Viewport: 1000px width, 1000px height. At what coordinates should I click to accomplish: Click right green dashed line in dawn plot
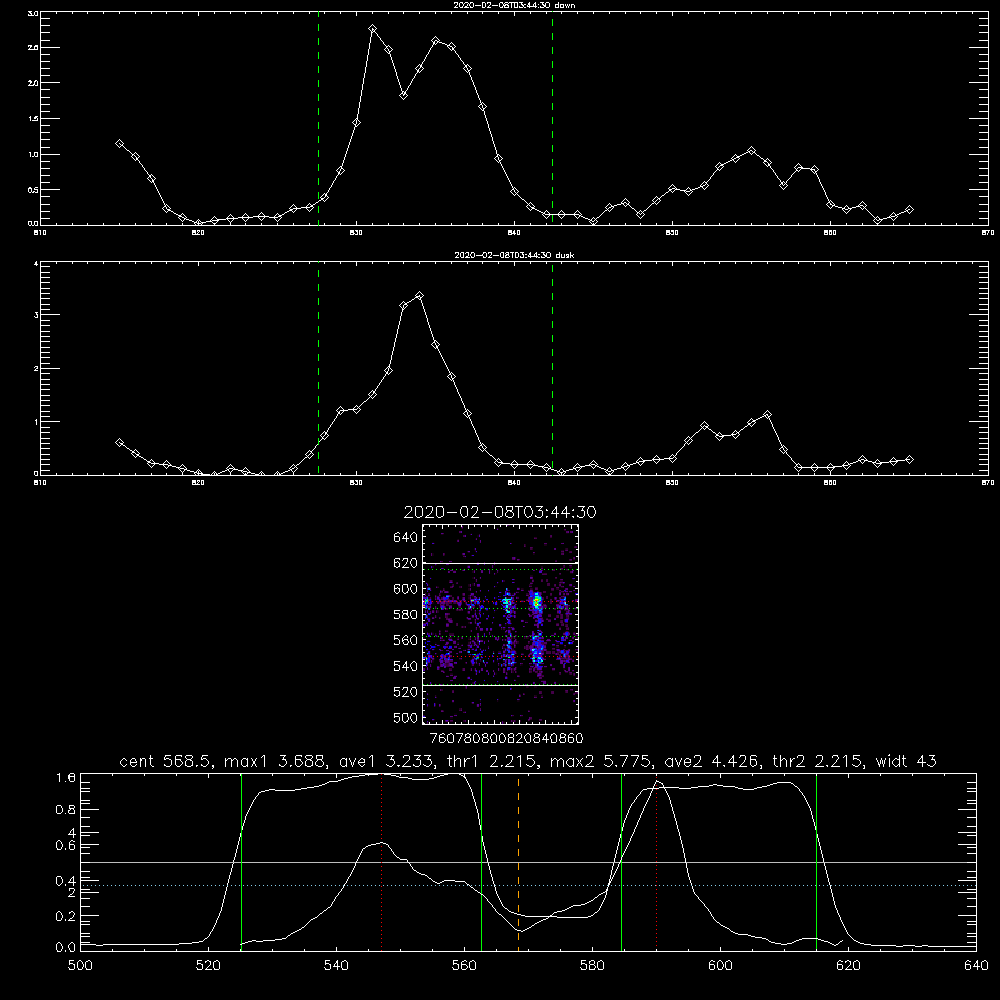pos(552,119)
